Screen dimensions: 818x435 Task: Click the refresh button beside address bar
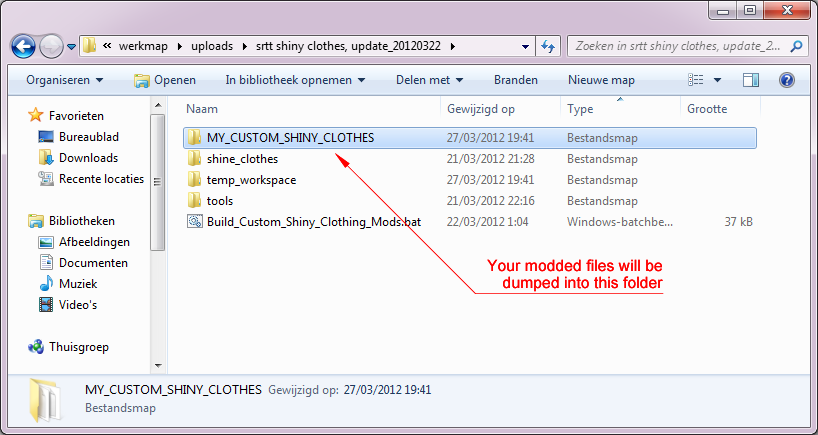[x=548, y=46]
